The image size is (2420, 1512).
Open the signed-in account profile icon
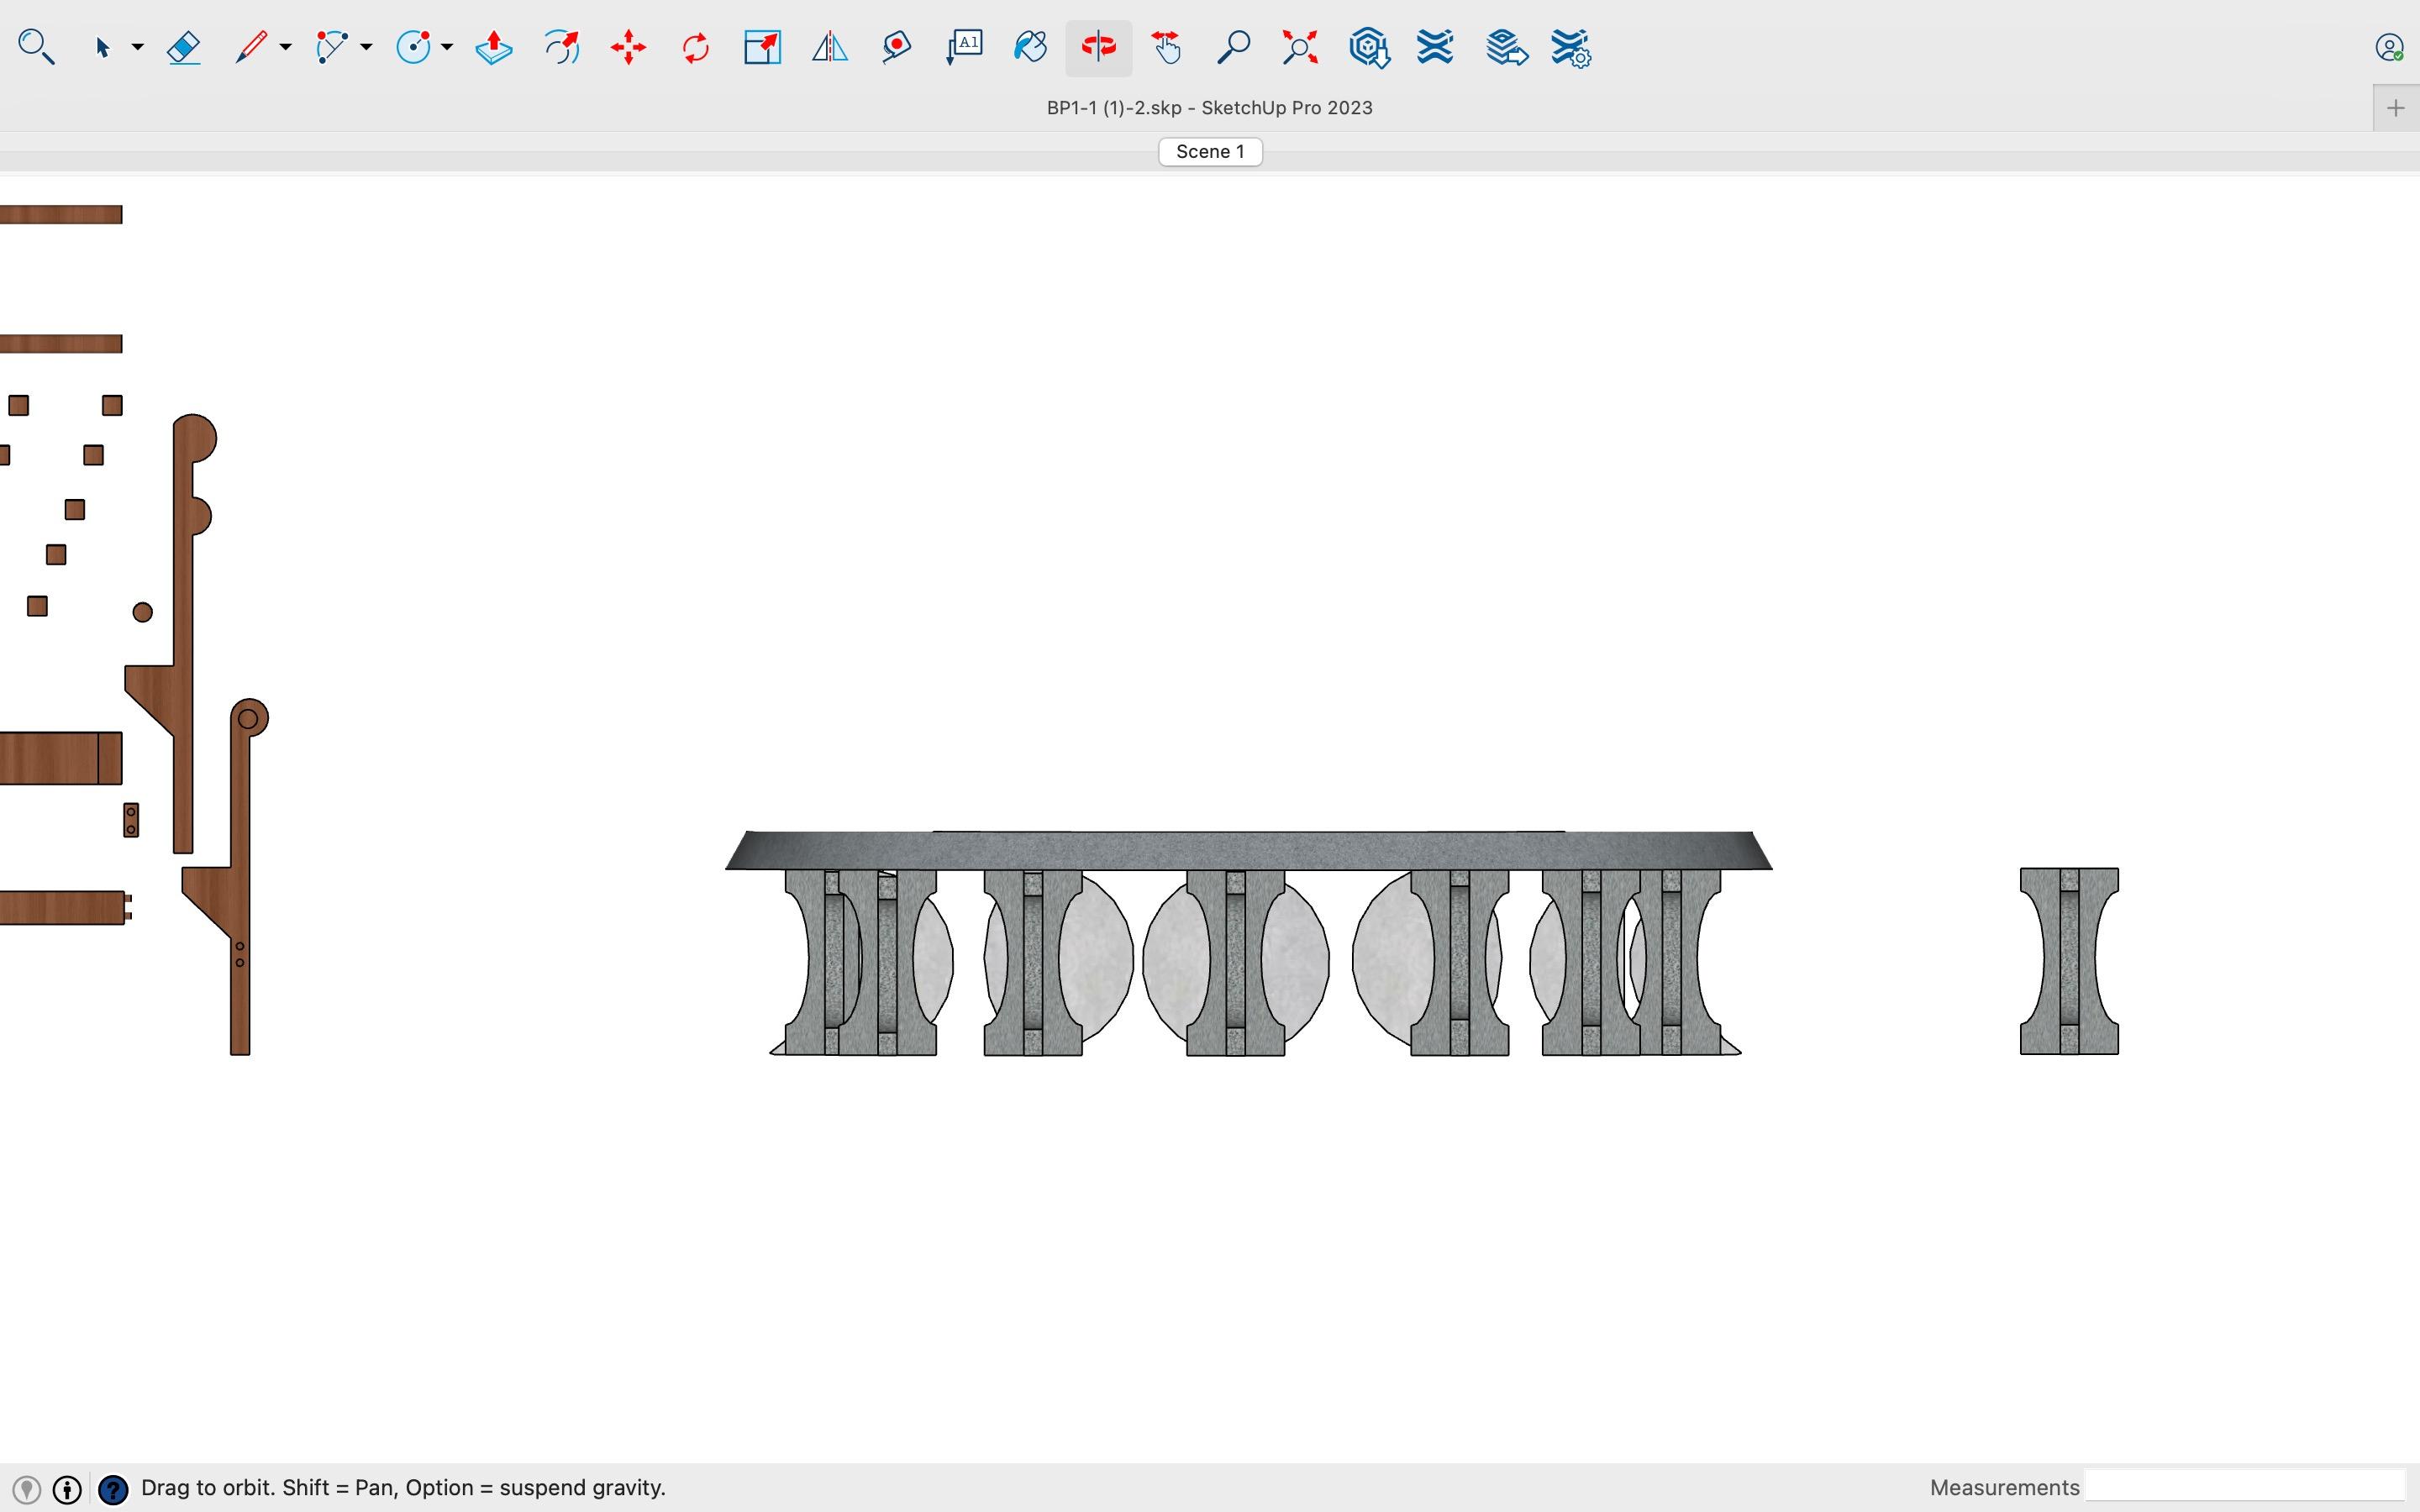pyautogui.click(x=2388, y=47)
